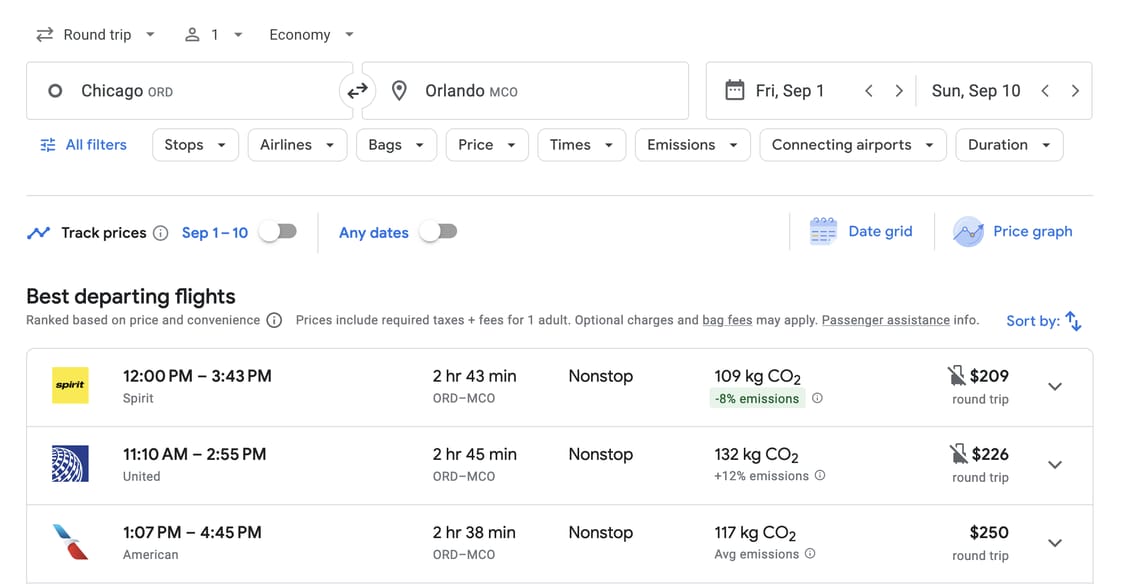
Task: Open the Emissions filter menu
Action: pyautogui.click(x=692, y=145)
